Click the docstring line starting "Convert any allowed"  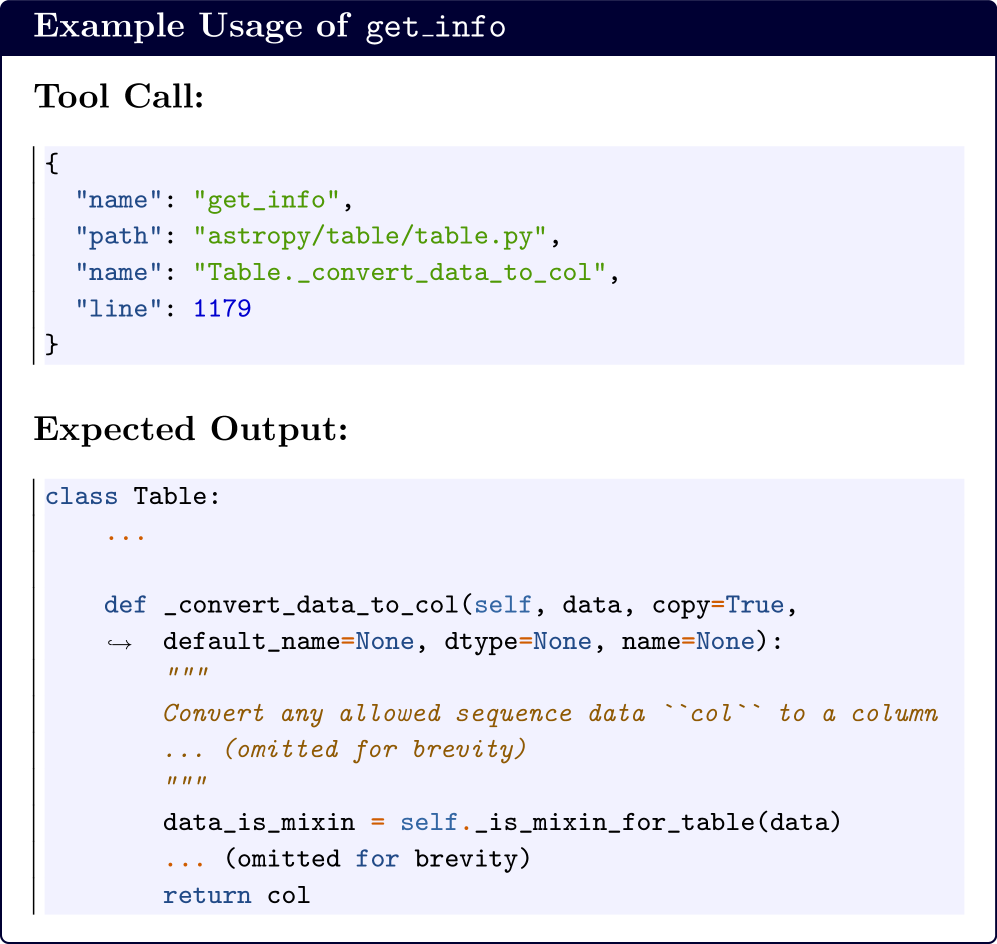click(x=550, y=714)
